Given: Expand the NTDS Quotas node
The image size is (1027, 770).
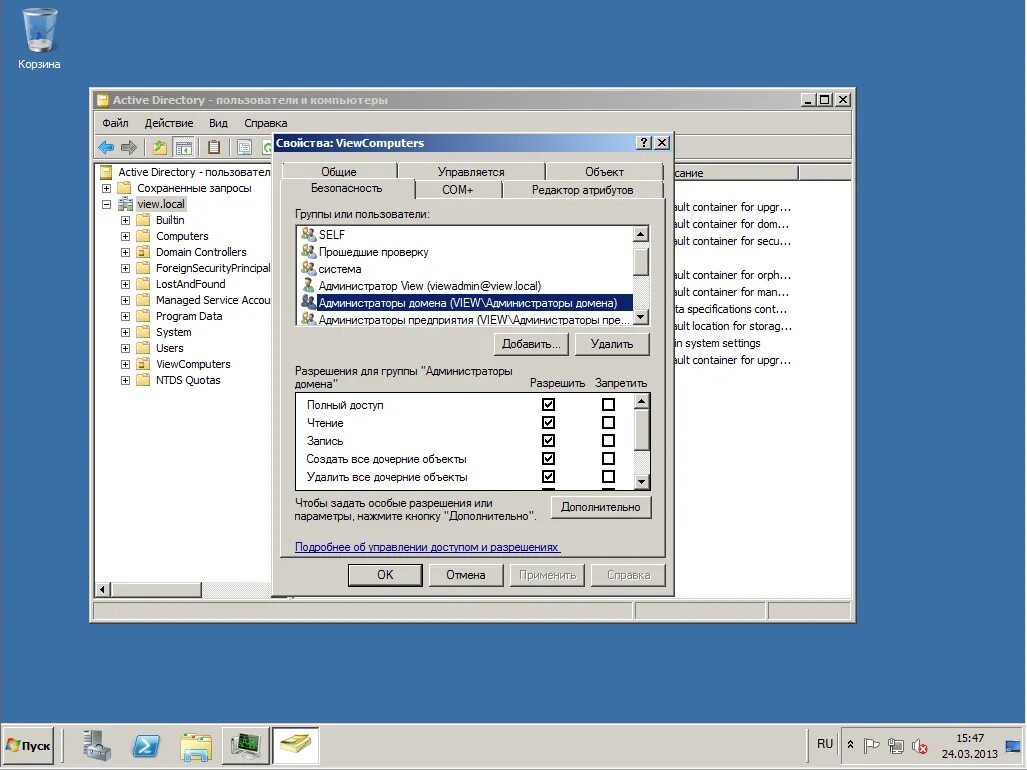Looking at the screenshot, I should 125,380.
